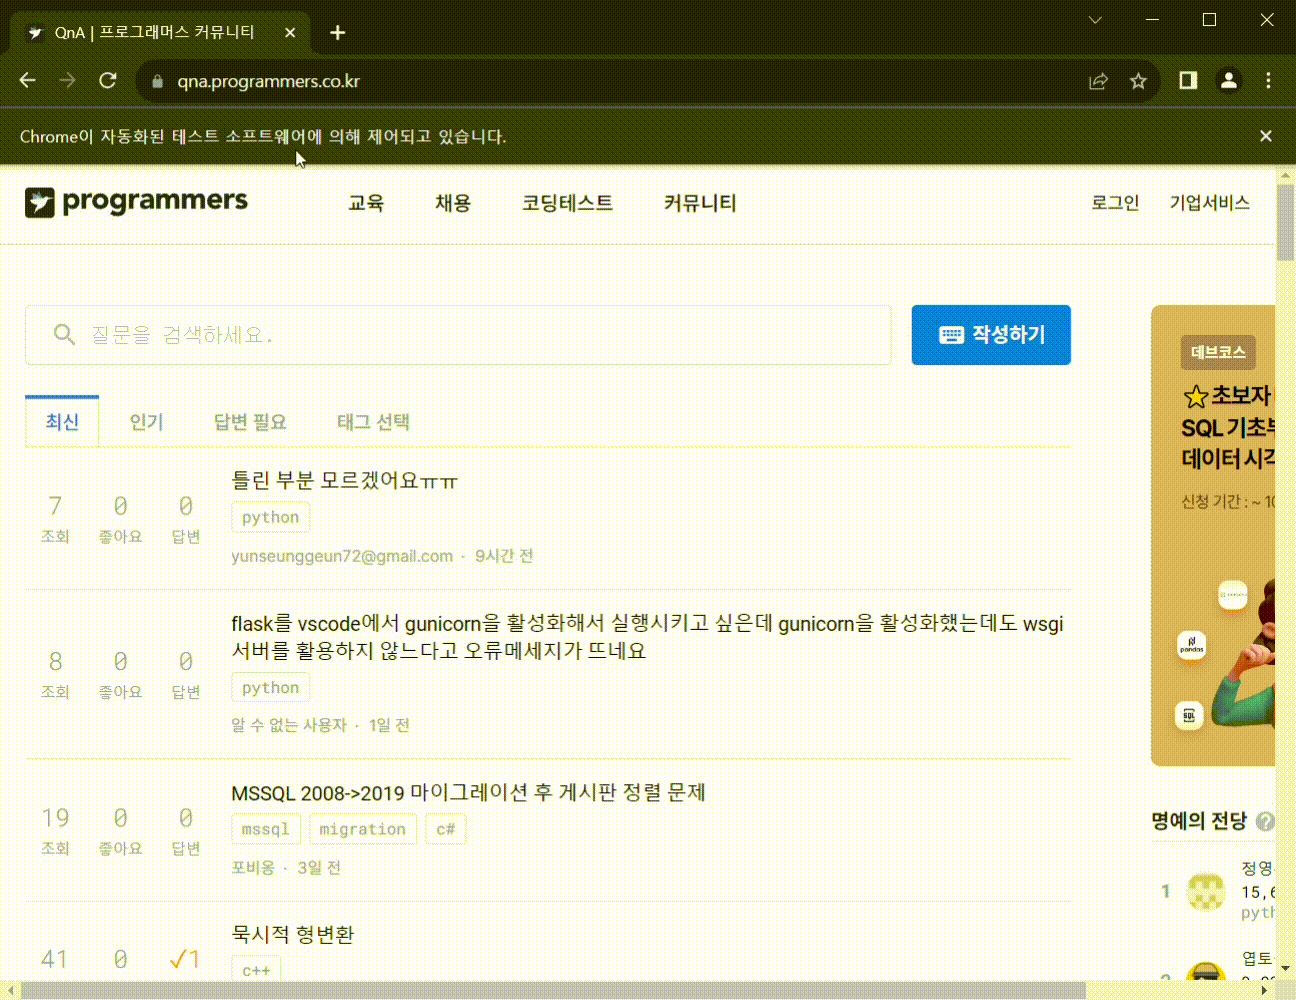
Task: Click the c++ tag
Action: (256, 970)
